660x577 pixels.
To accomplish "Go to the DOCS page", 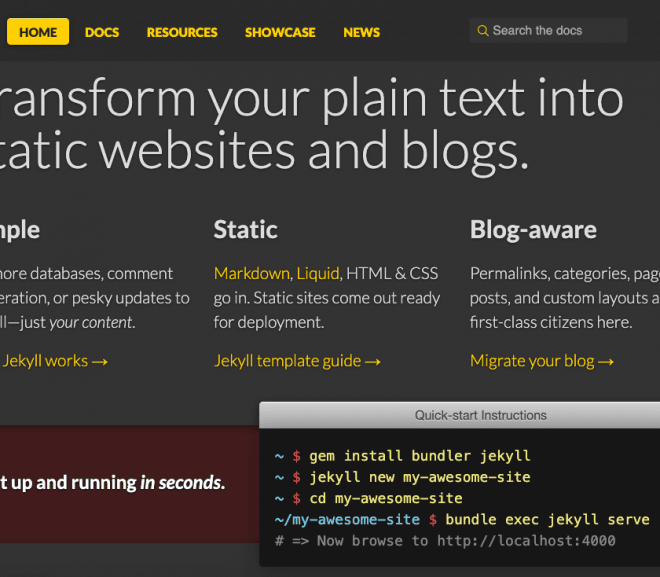I will click(x=102, y=32).
